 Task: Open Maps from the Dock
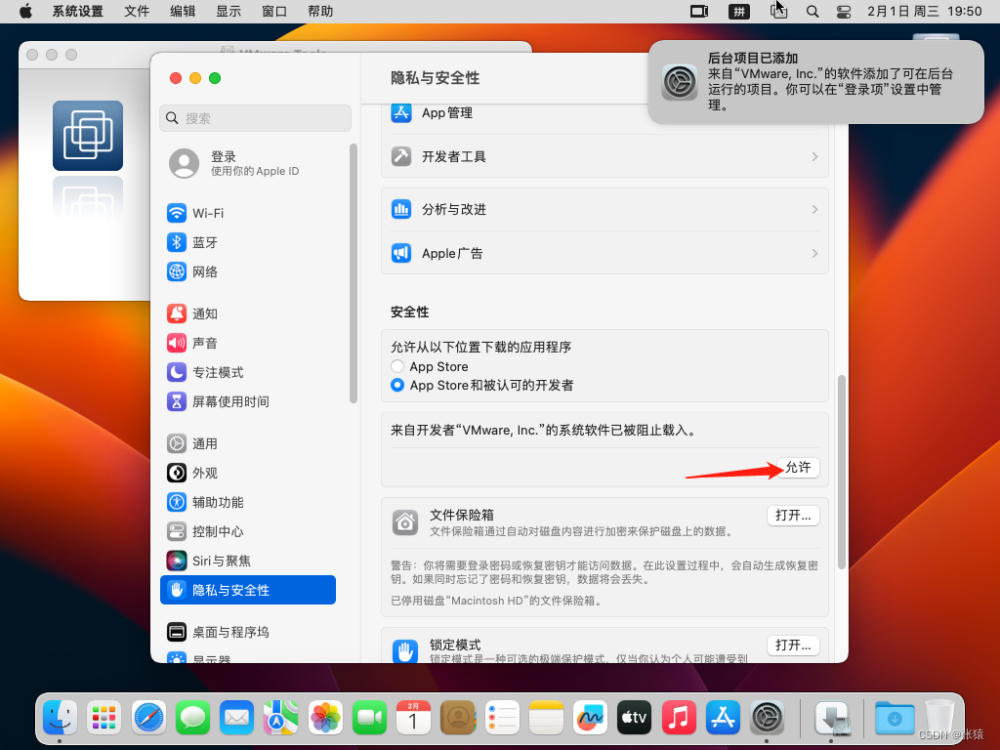tap(281, 717)
